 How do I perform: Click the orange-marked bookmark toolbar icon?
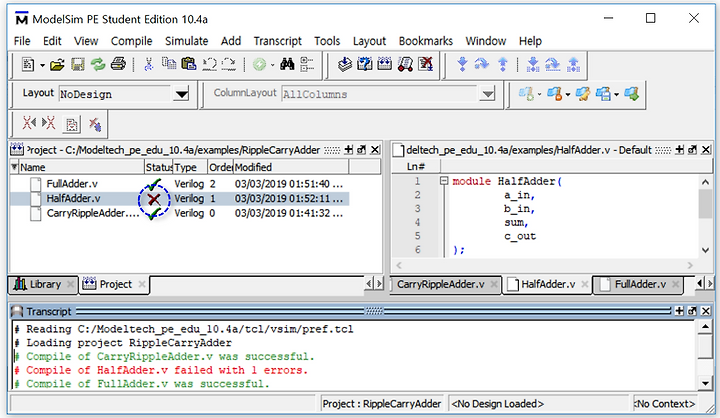pos(555,94)
